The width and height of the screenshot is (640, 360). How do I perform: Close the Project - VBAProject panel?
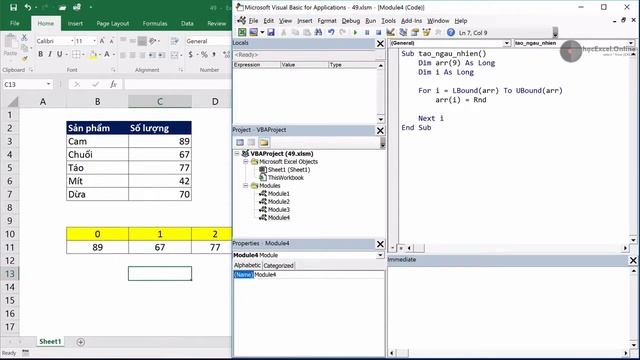coord(380,130)
